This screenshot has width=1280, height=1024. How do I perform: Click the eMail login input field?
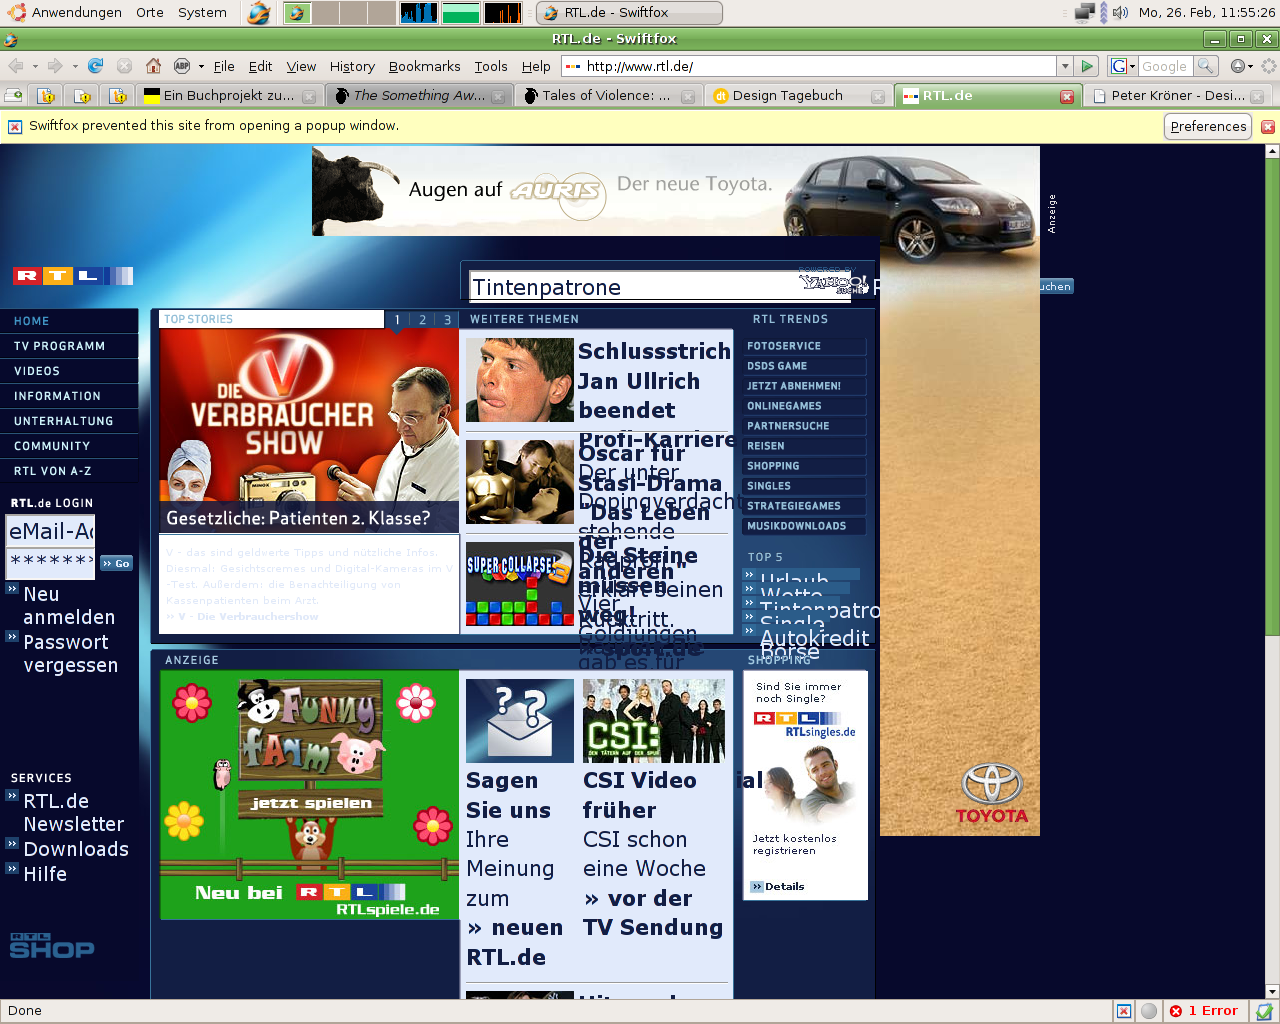click(x=50, y=531)
